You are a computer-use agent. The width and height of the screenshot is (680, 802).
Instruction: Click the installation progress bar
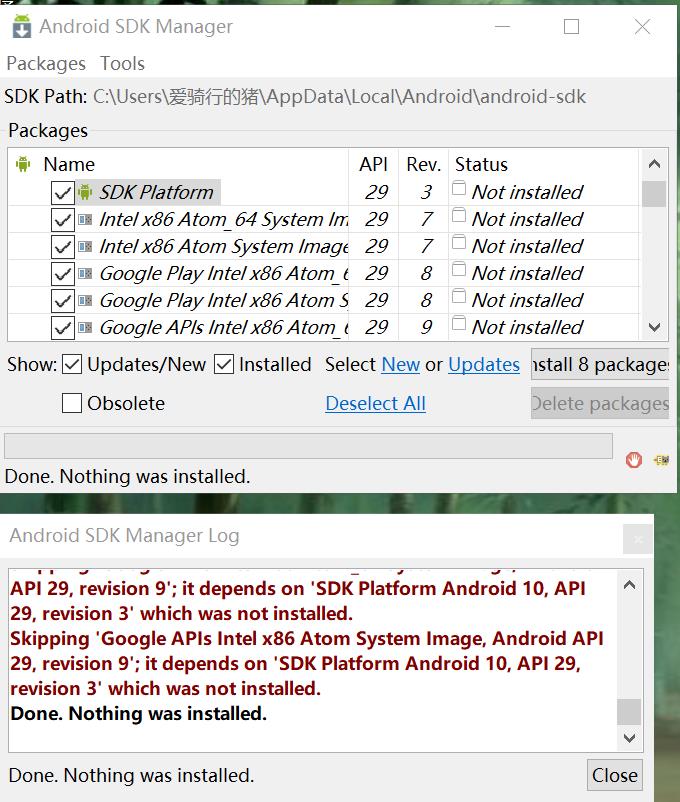tap(308, 446)
